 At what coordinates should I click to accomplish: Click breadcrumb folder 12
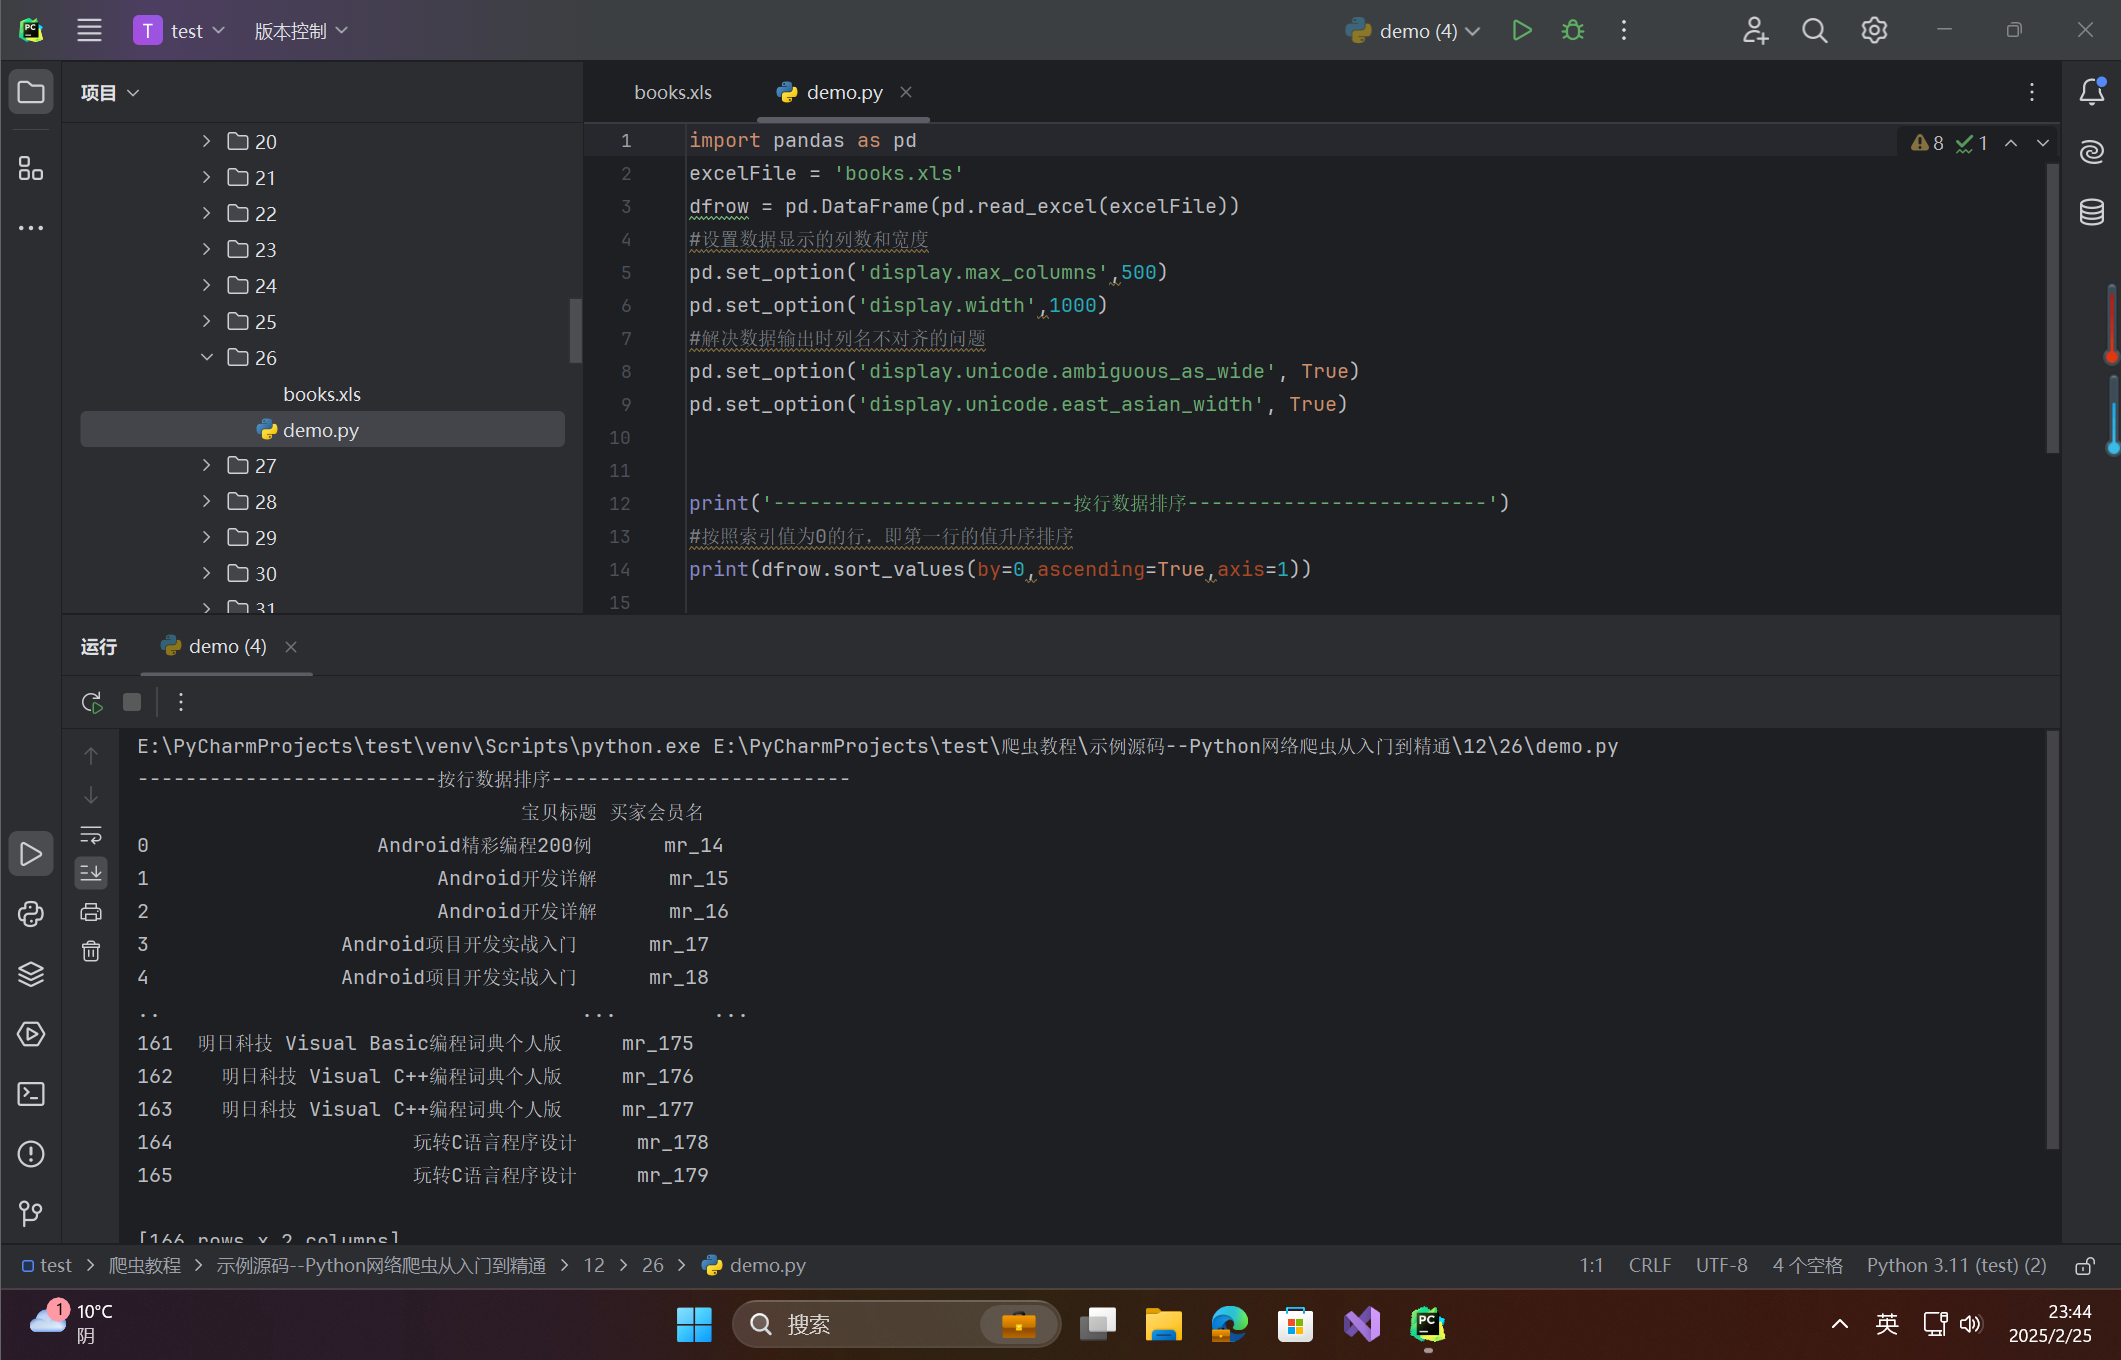point(594,1266)
